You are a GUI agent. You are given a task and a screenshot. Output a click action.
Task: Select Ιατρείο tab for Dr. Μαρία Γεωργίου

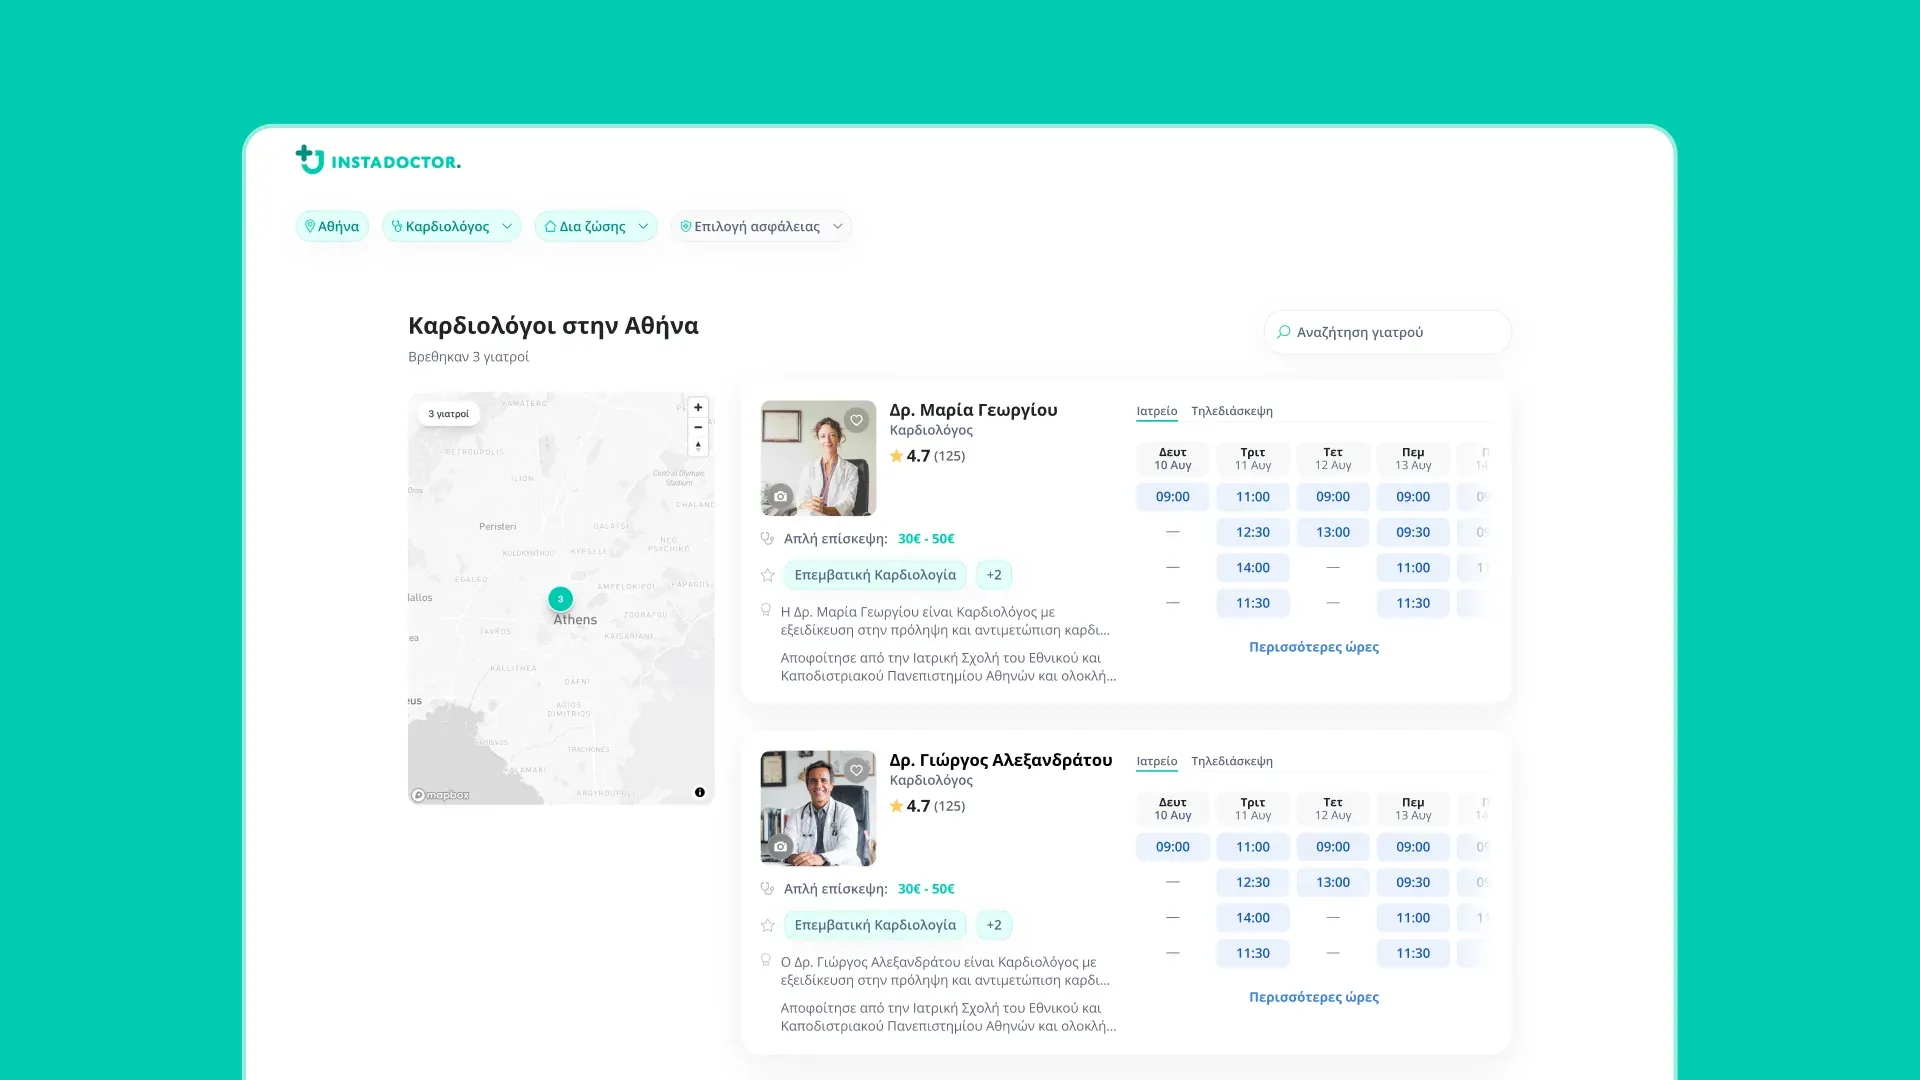(1157, 411)
